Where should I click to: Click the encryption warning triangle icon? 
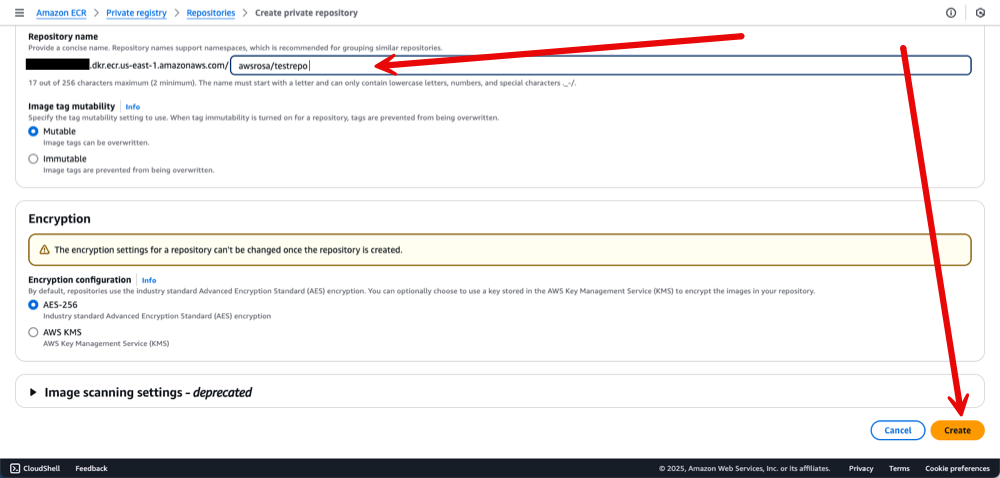point(45,250)
